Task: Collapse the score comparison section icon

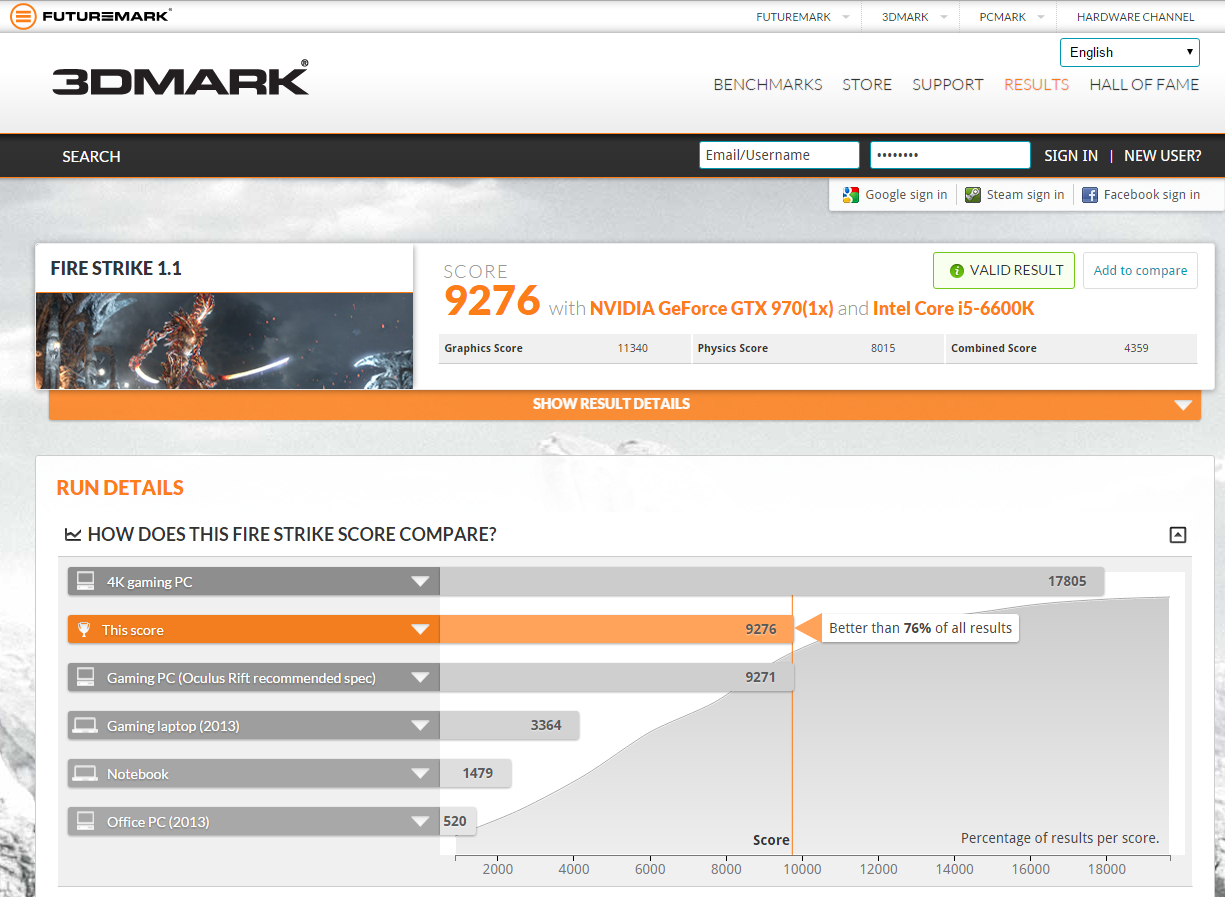Action: (1178, 535)
